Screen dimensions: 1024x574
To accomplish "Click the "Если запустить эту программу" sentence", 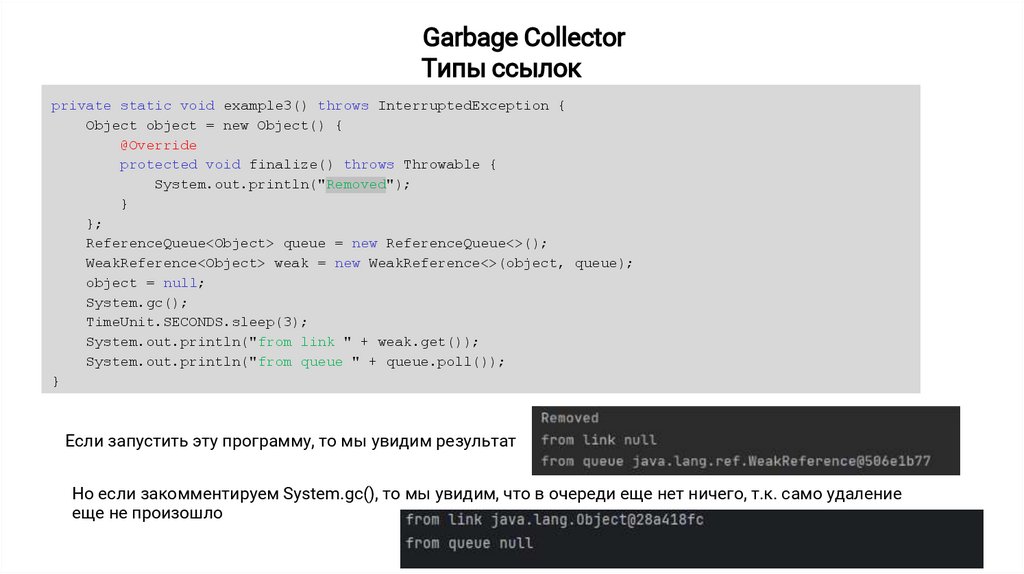I will click(290, 441).
